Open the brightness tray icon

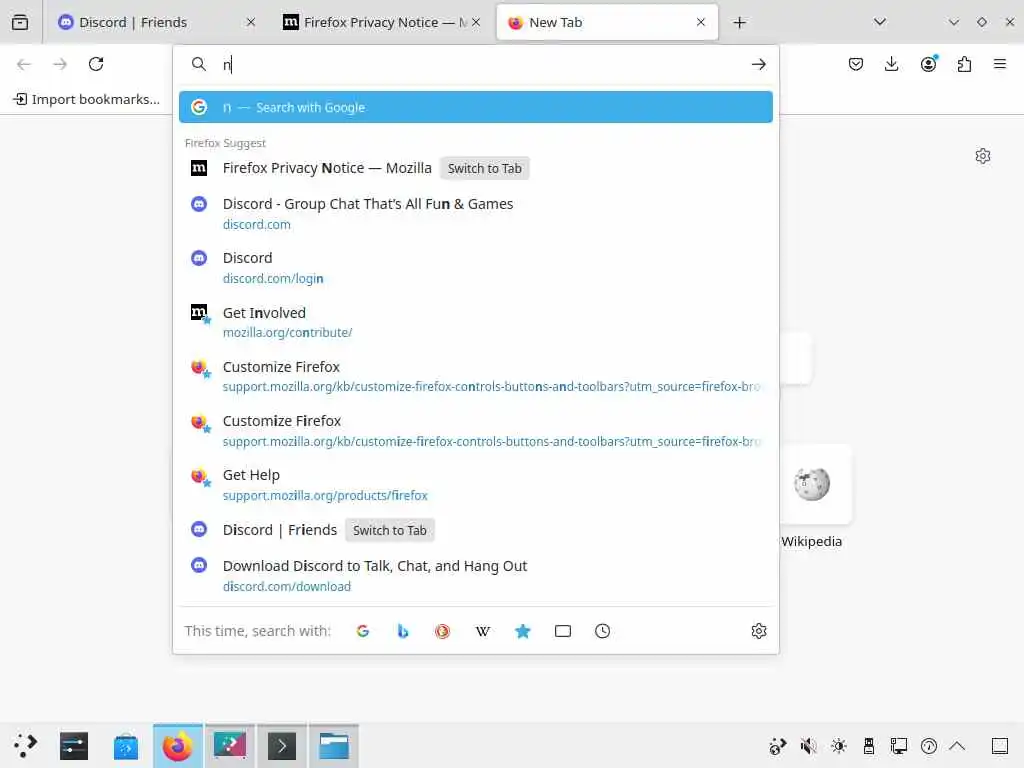(839, 746)
